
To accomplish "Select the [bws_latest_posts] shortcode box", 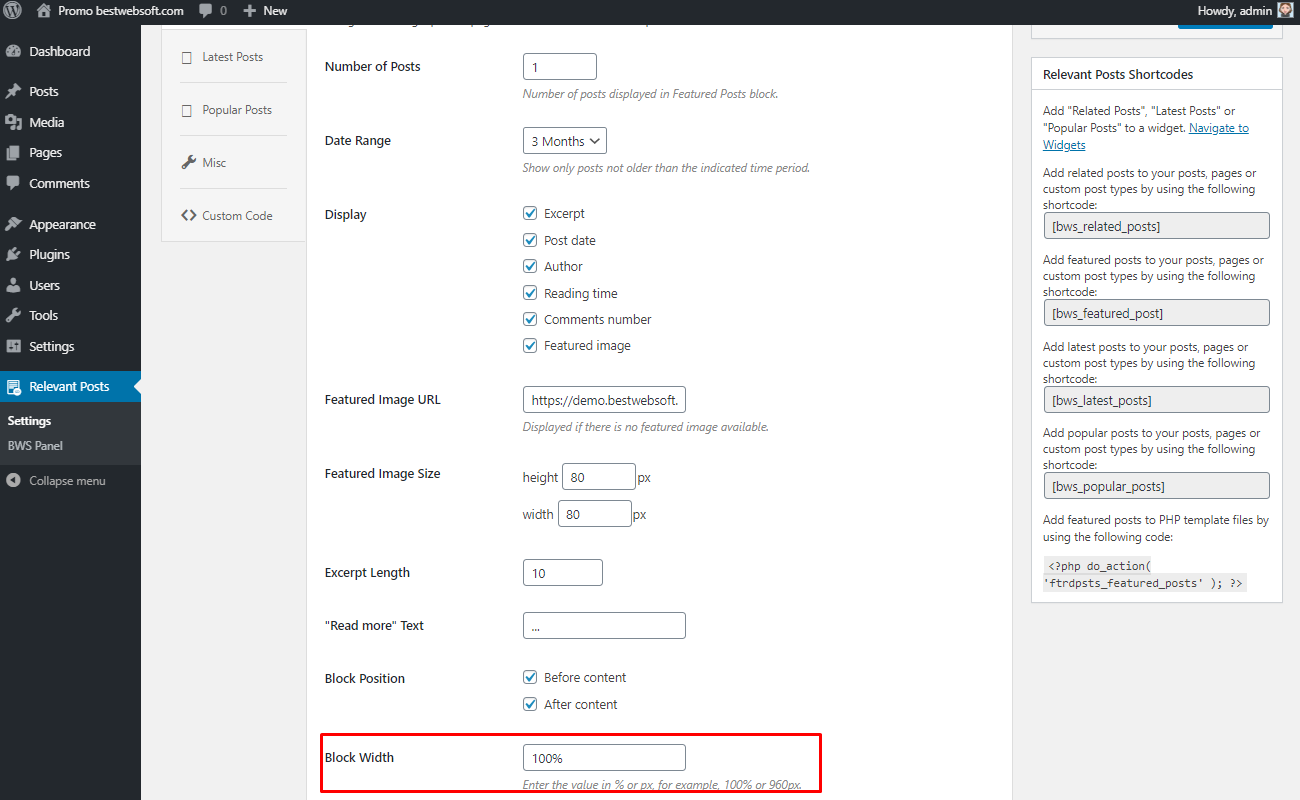I will coord(1156,400).
